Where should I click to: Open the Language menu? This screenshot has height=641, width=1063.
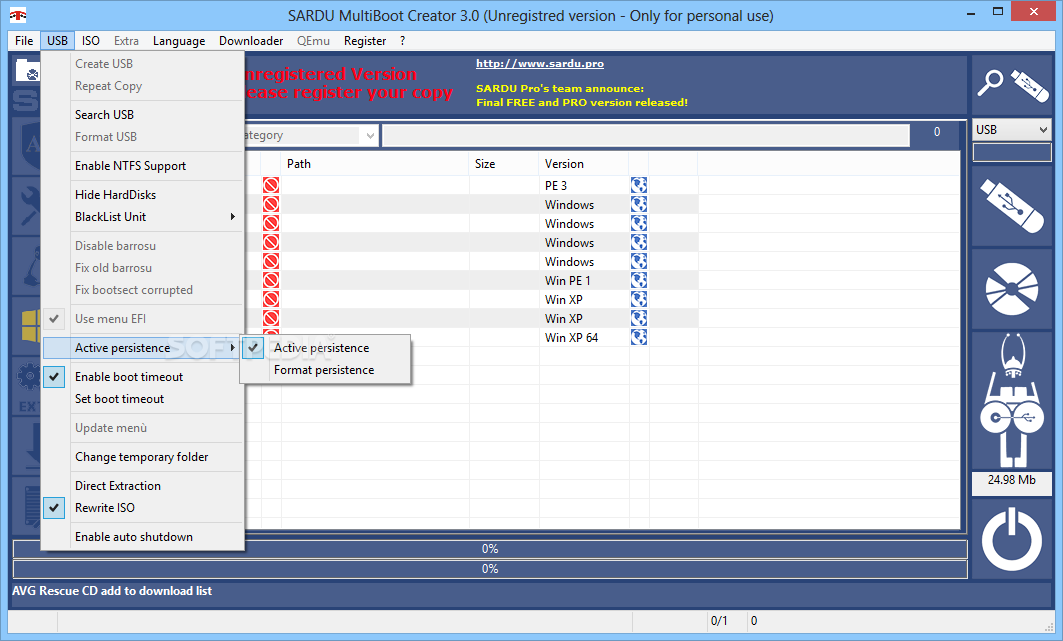tap(179, 41)
